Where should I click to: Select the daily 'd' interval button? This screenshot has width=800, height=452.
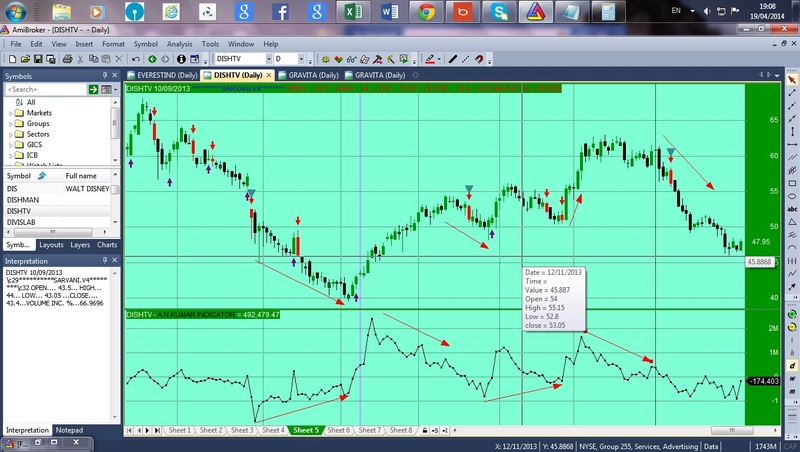[x=792, y=366]
